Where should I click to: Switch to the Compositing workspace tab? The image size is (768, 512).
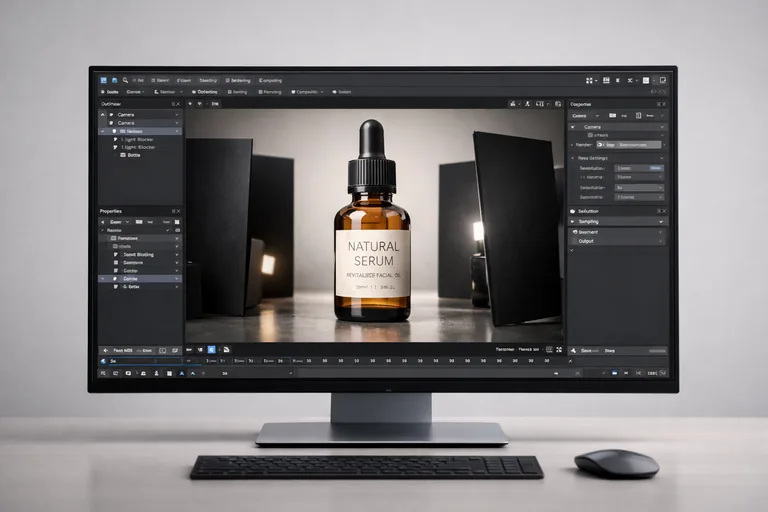tap(270, 80)
